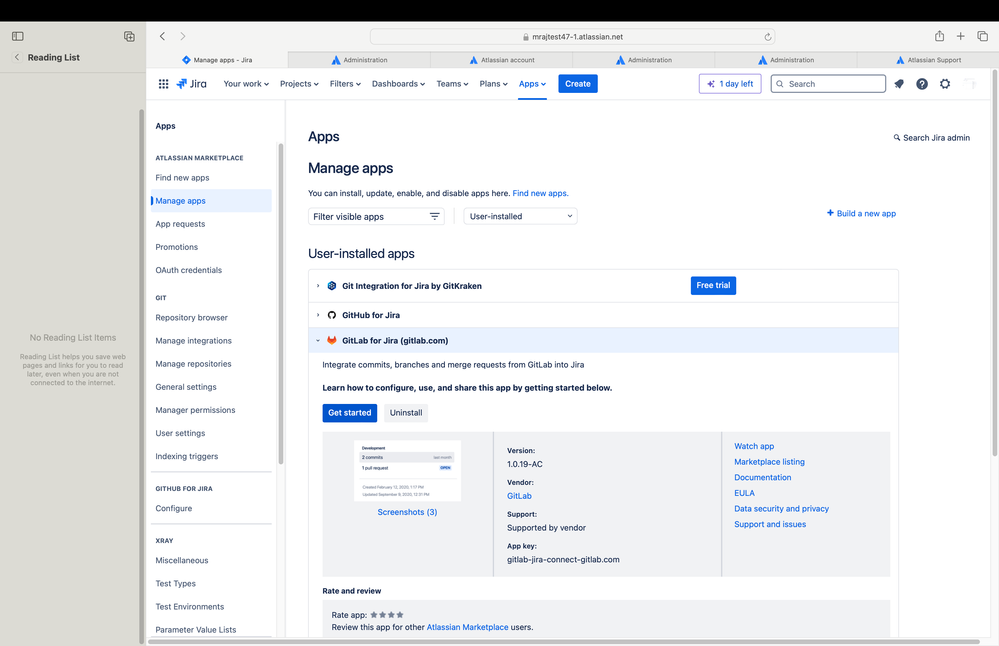
Task: Open Marketplace listing link
Action: point(769,462)
